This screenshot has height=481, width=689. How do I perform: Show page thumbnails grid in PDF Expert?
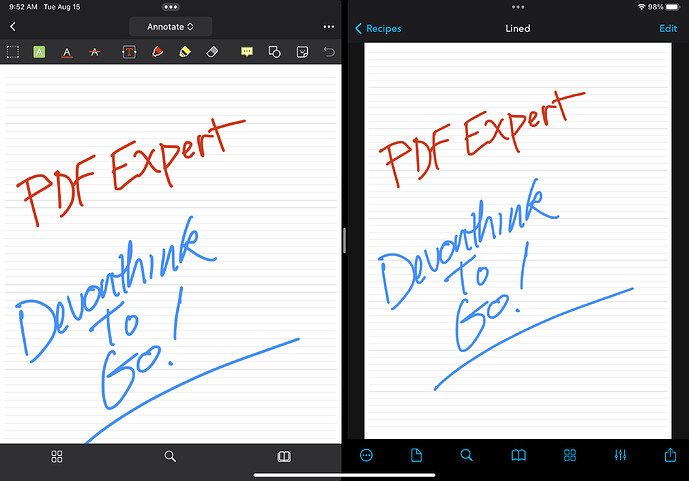tap(57, 456)
